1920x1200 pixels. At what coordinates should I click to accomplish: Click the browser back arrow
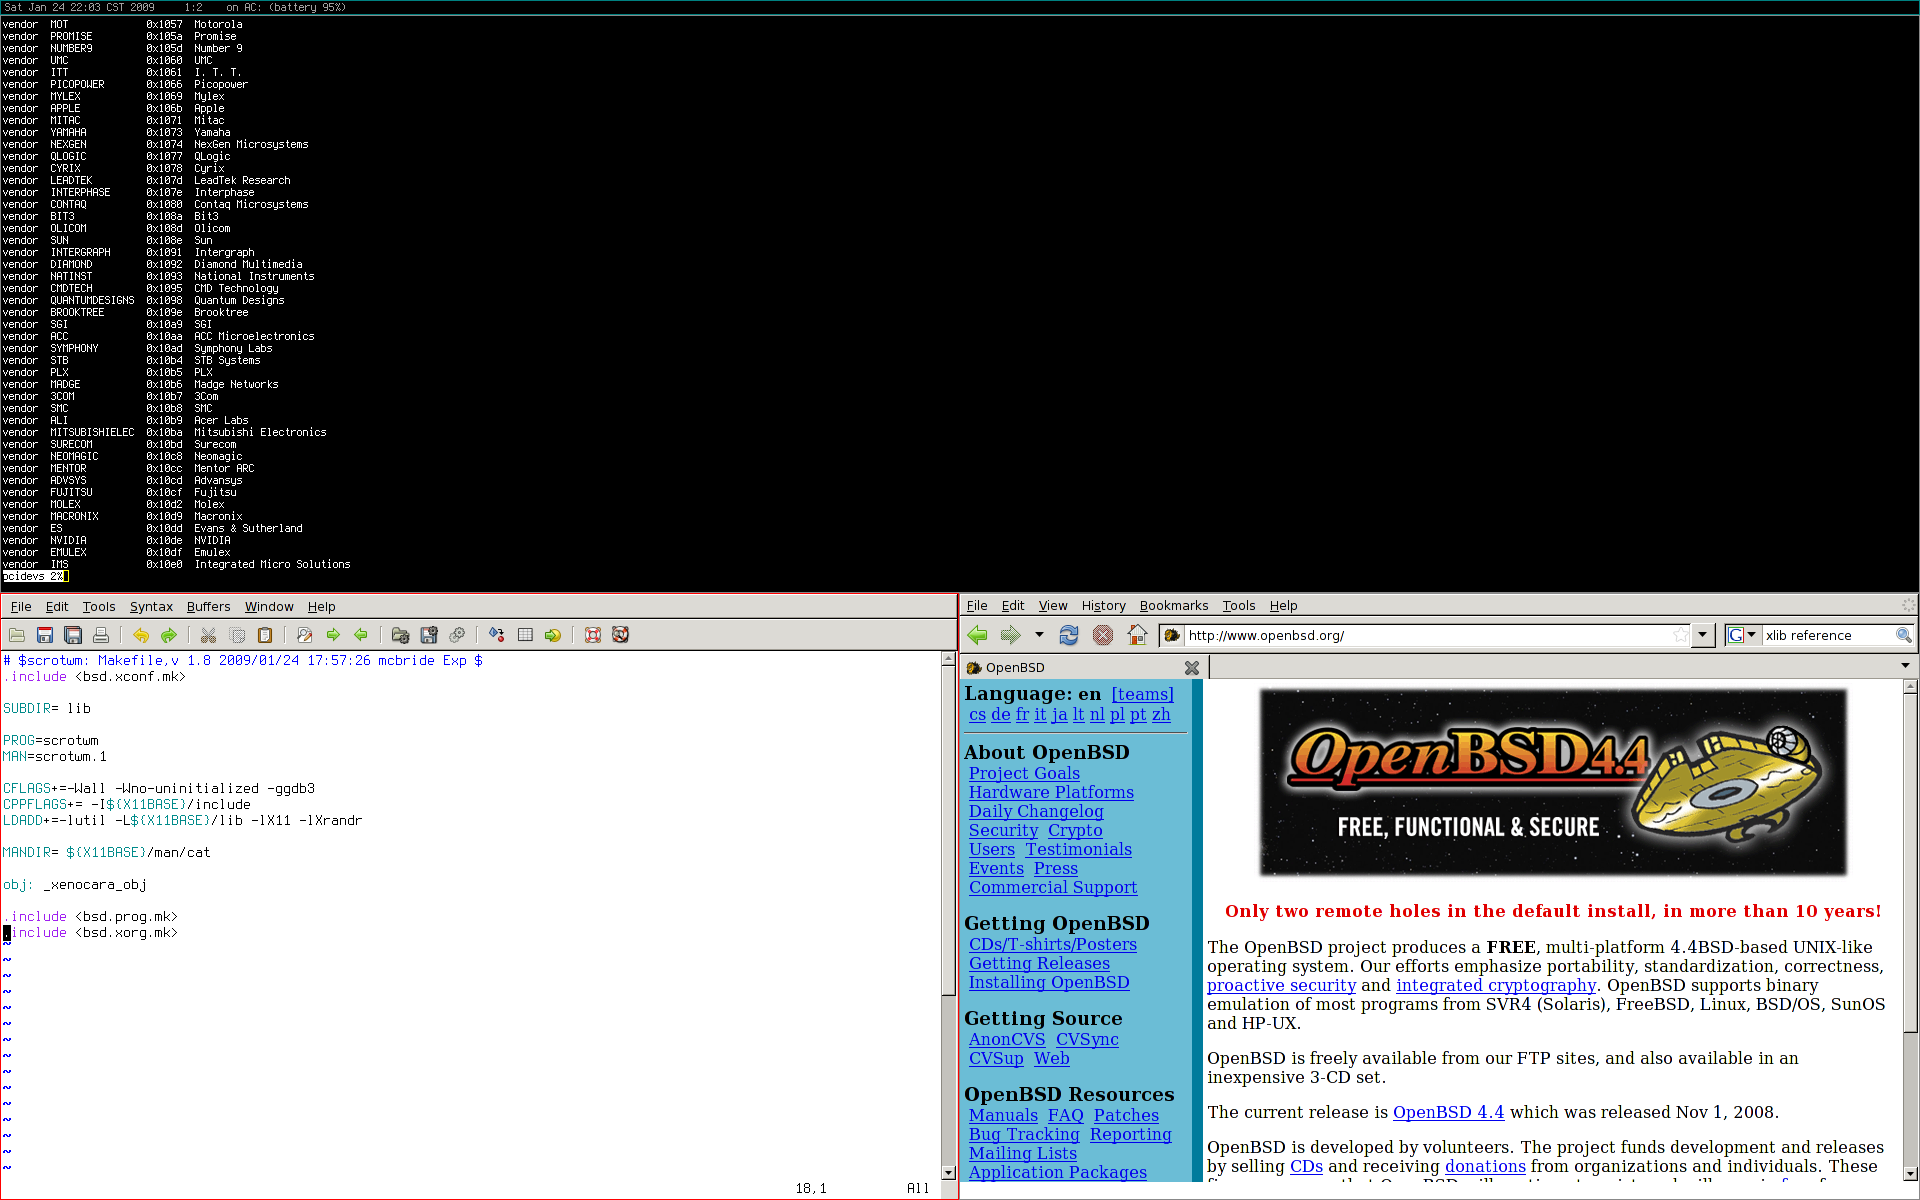point(977,635)
